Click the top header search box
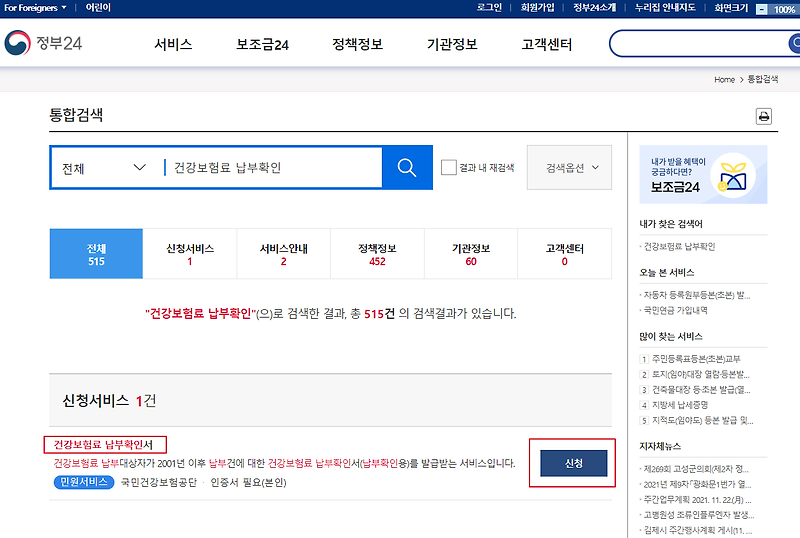This screenshot has height=538, width=800. pos(699,43)
